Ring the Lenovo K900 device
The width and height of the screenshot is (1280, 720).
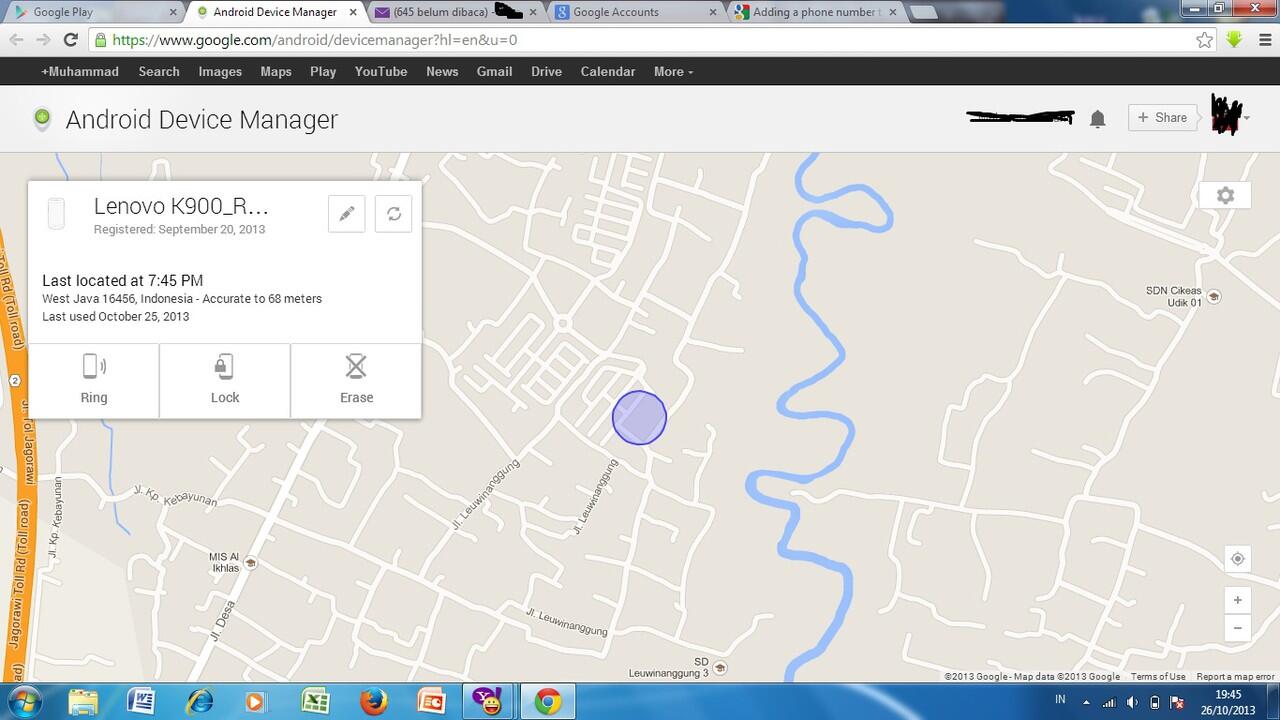click(94, 381)
